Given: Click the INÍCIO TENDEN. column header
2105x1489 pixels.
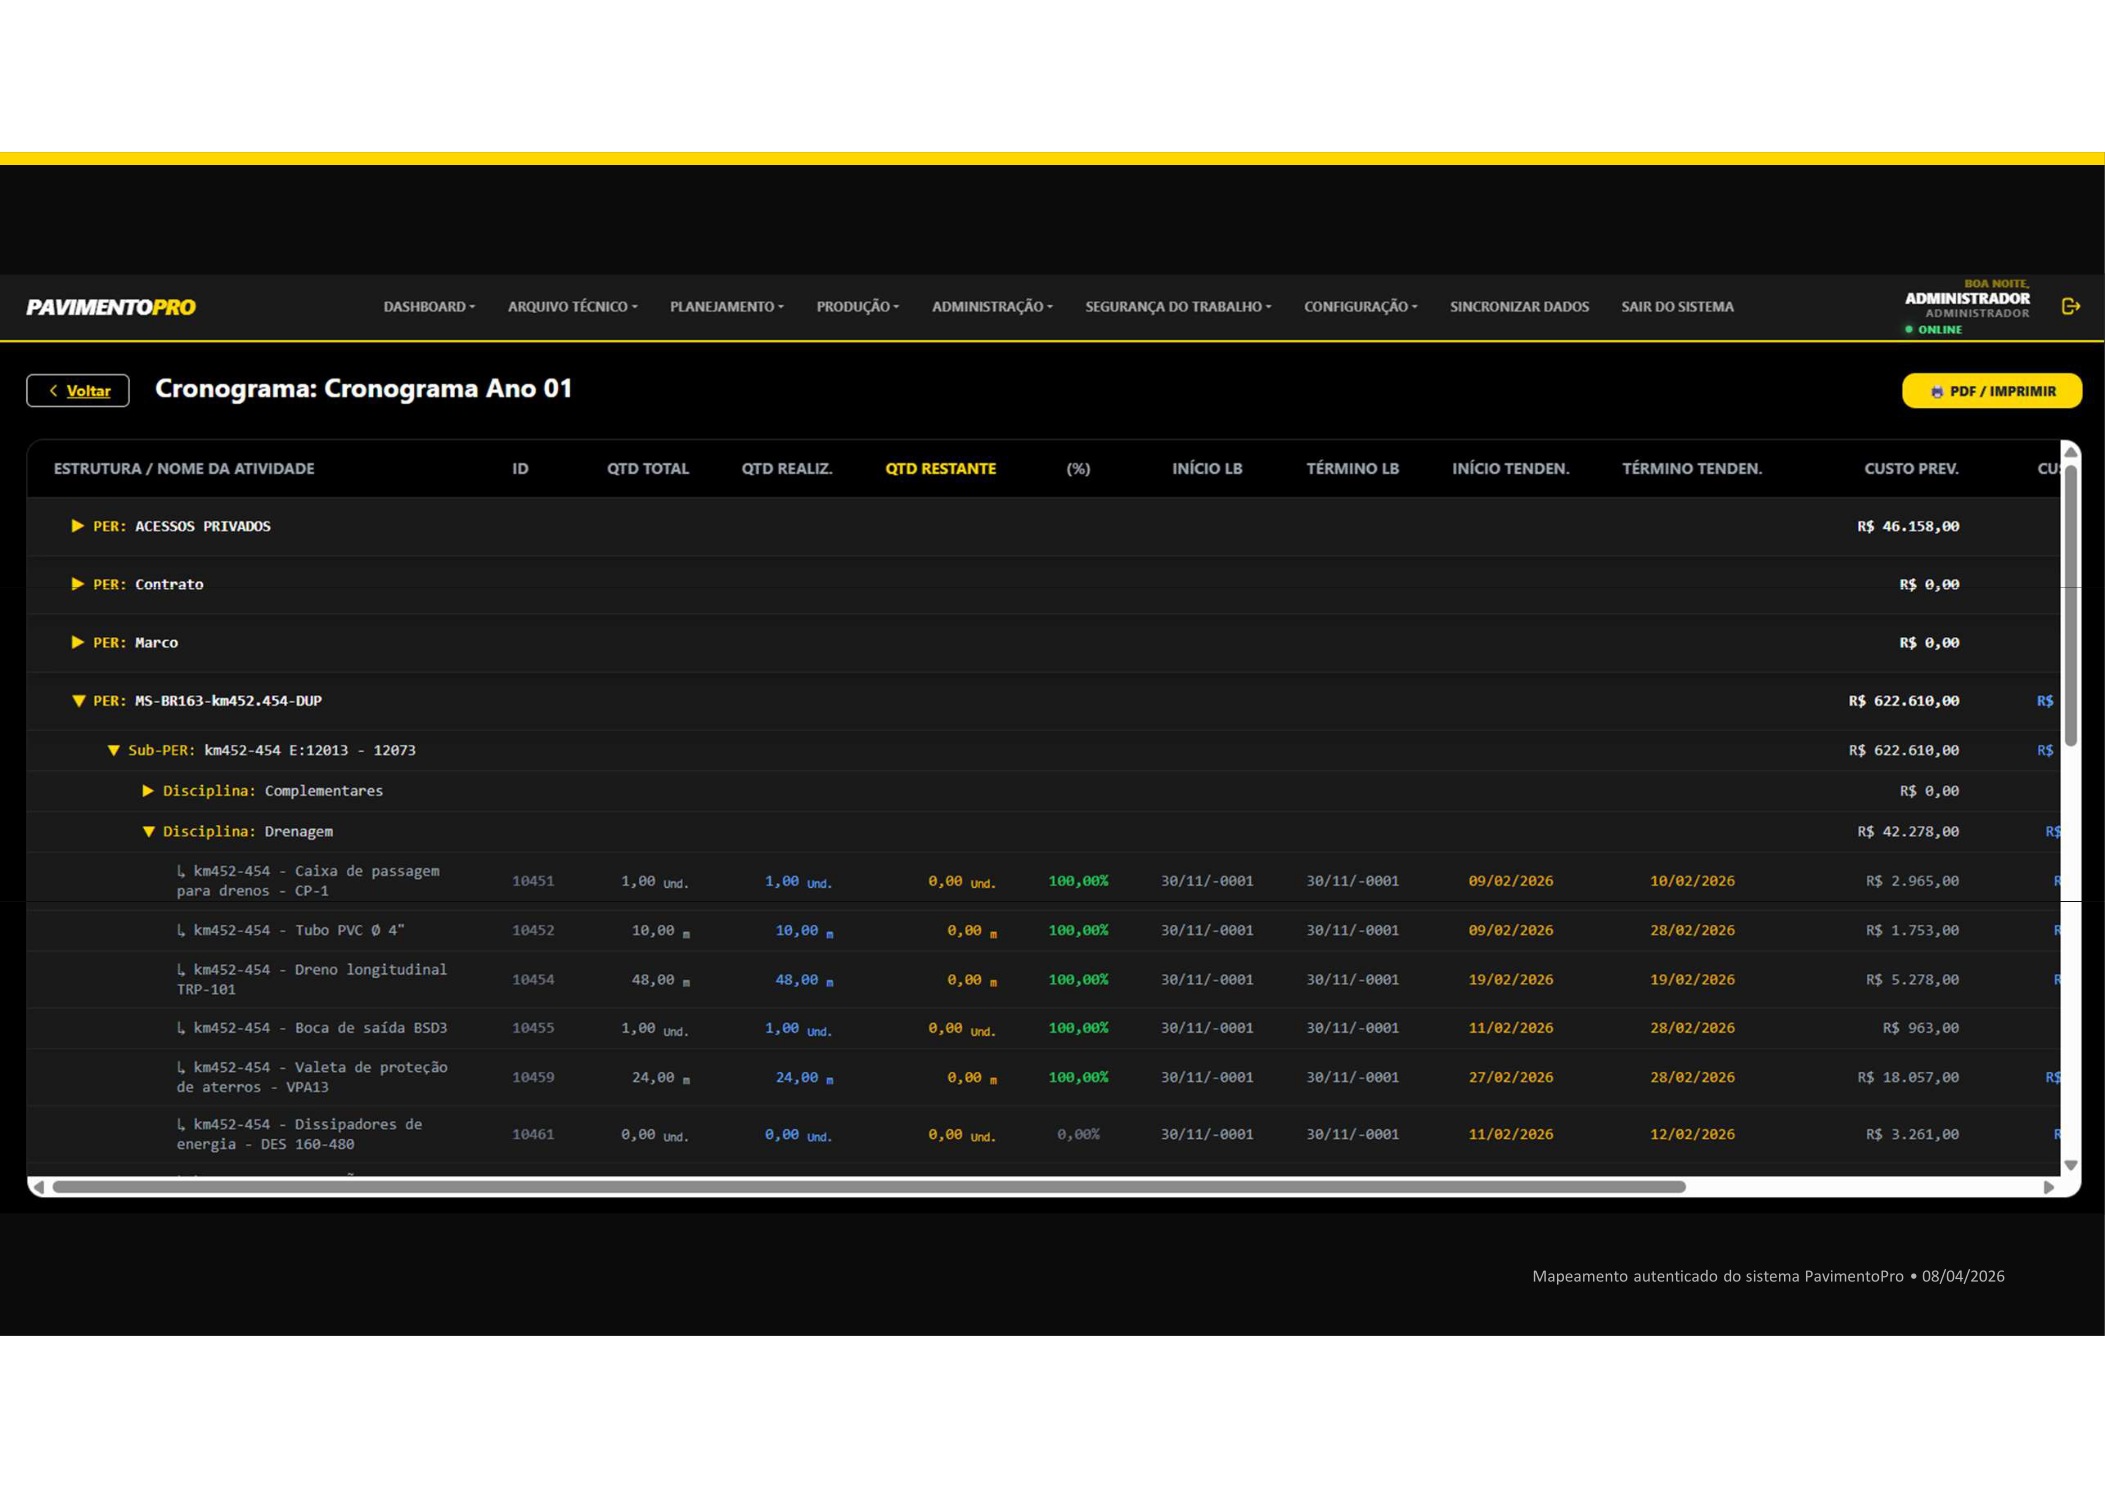Looking at the screenshot, I should pyautogui.click(x=1510, y=469).
